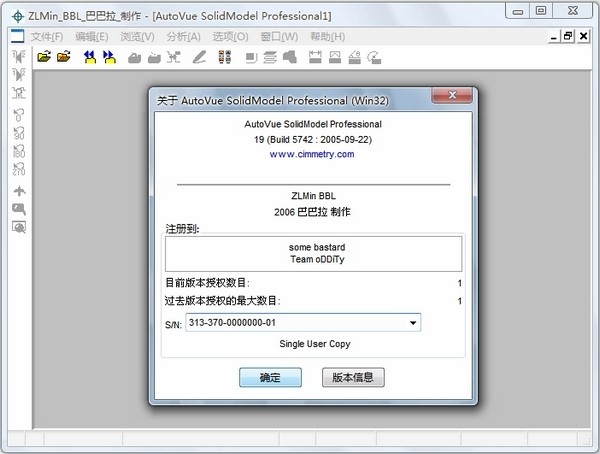The image size is (600, 454).
Task: Open the 帮助(H) menu
Action: [x=328, y=37]
